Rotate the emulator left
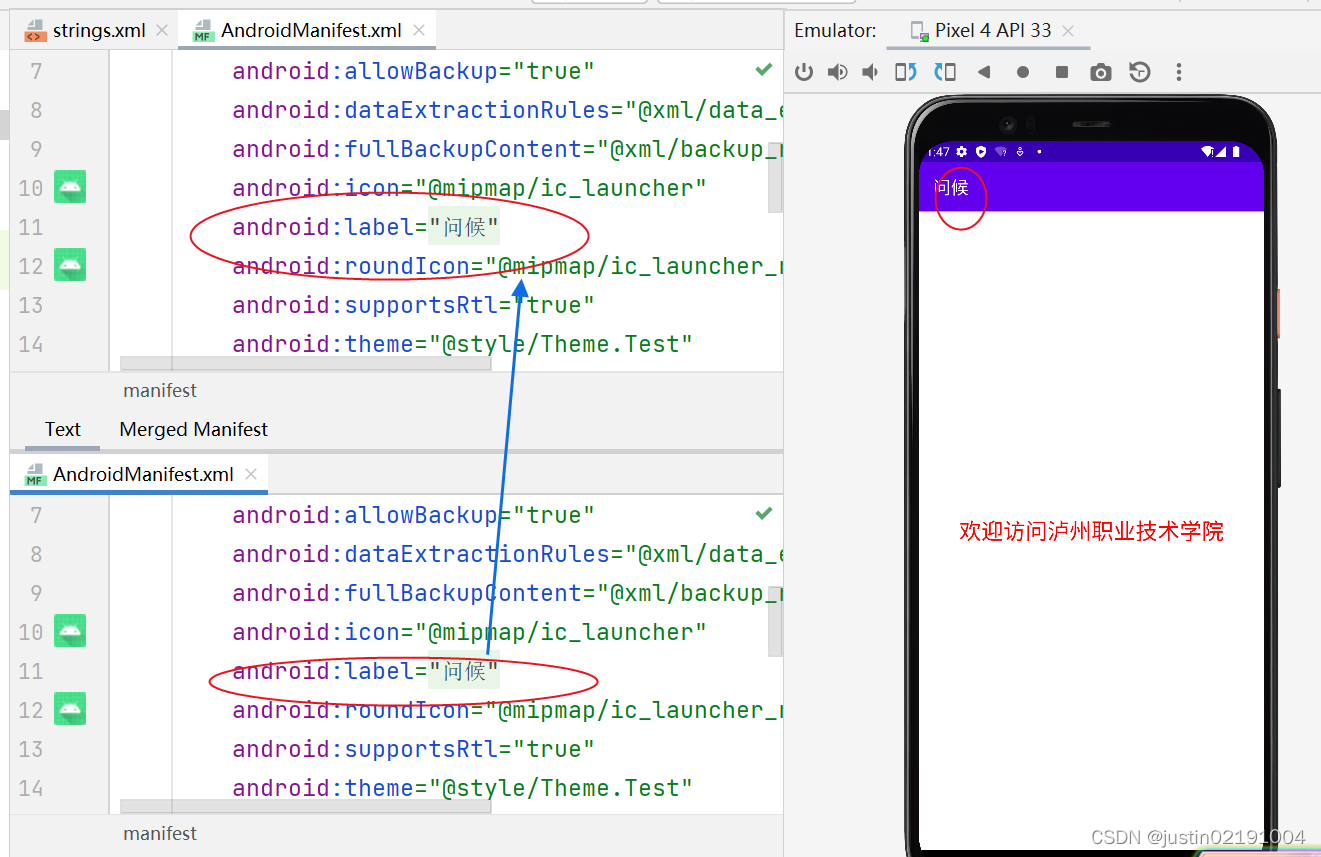This screenshot has width=1321, height=857. 906,72
